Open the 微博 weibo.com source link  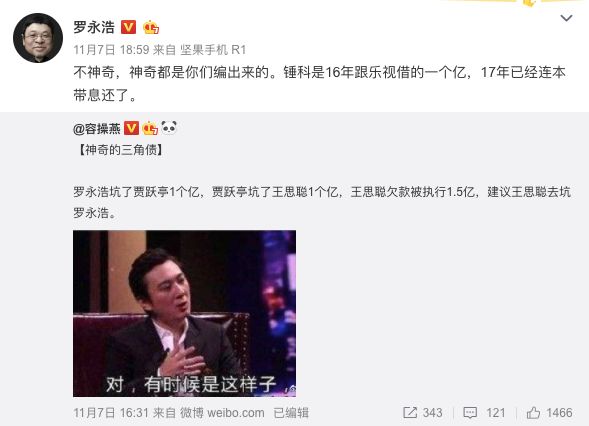click(x=222, y=413)
